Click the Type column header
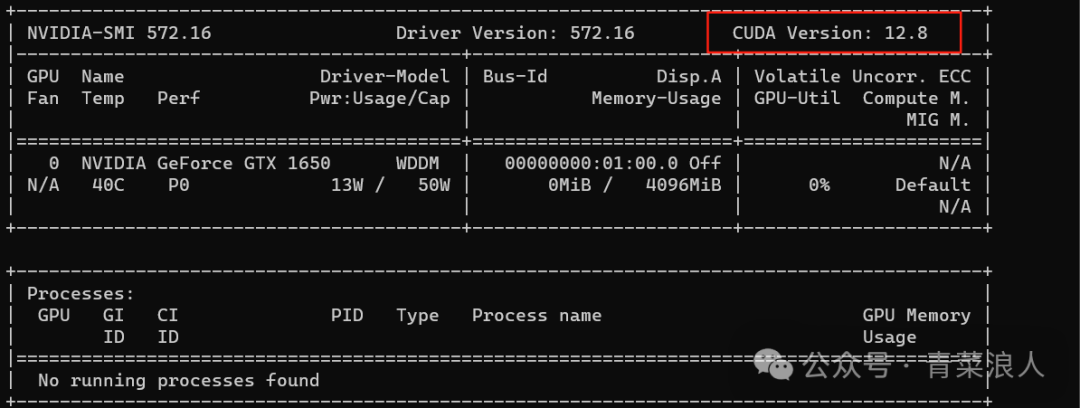 click(417, 316)
